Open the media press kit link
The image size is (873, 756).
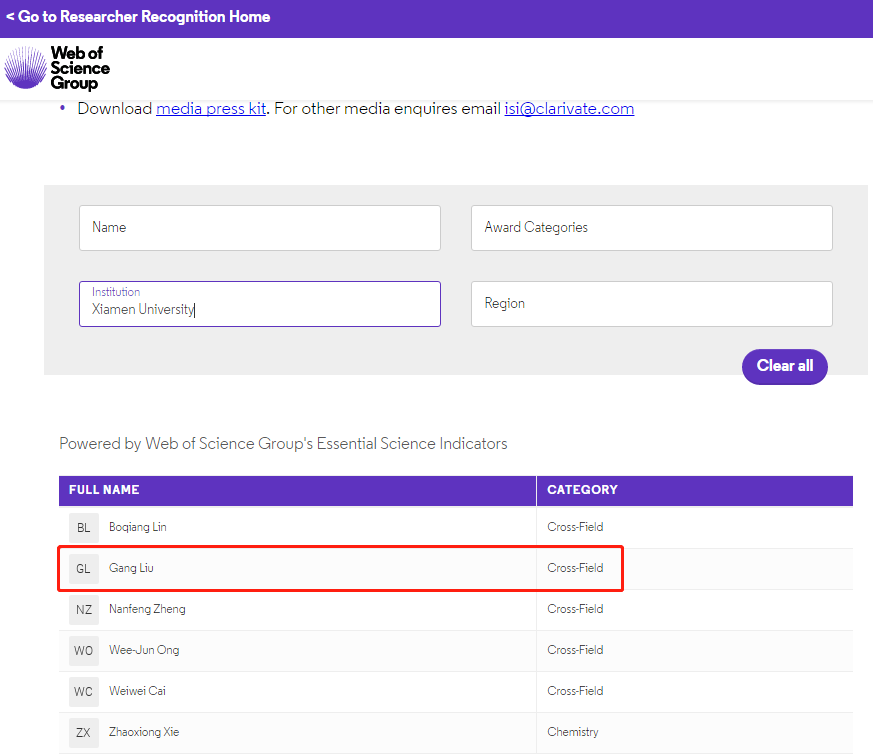pyautogui.click(x=211, y=108)
